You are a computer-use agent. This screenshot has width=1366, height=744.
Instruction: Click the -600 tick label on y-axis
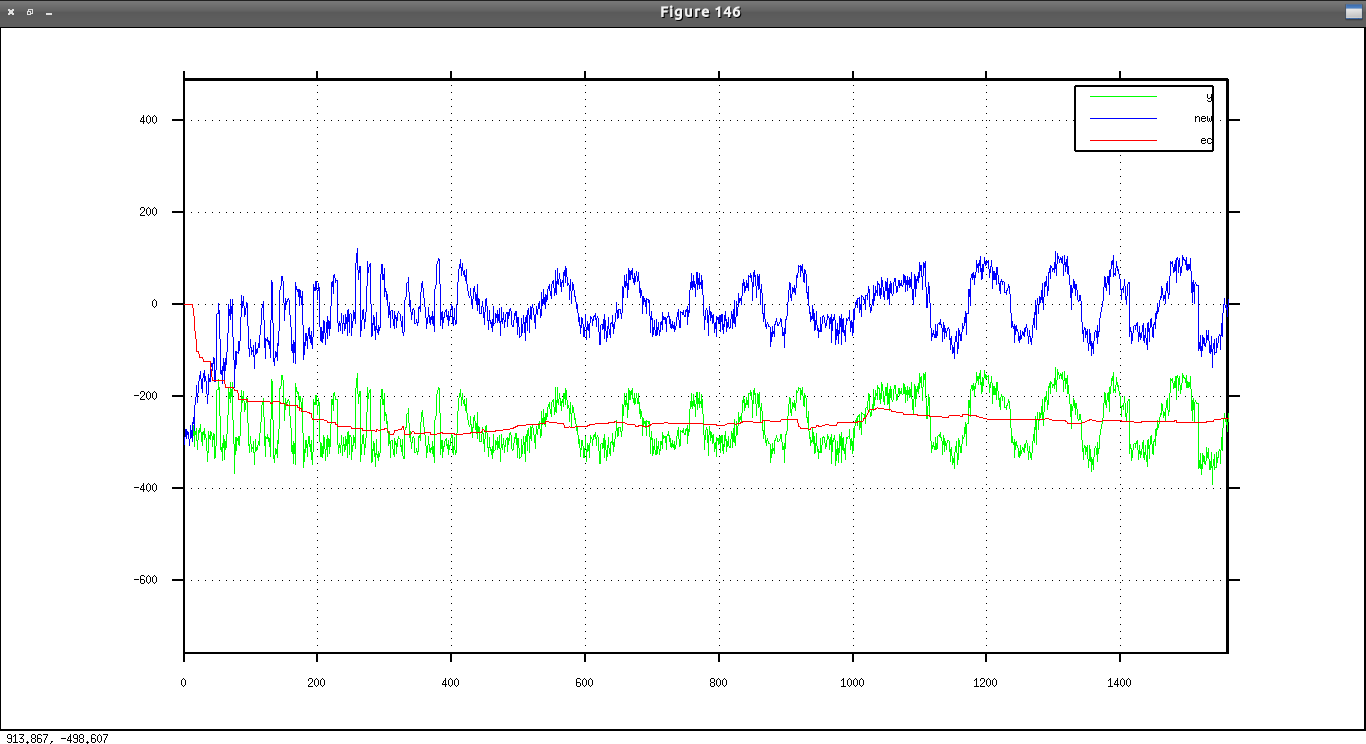pyautogui.click(x=145, y=580)
